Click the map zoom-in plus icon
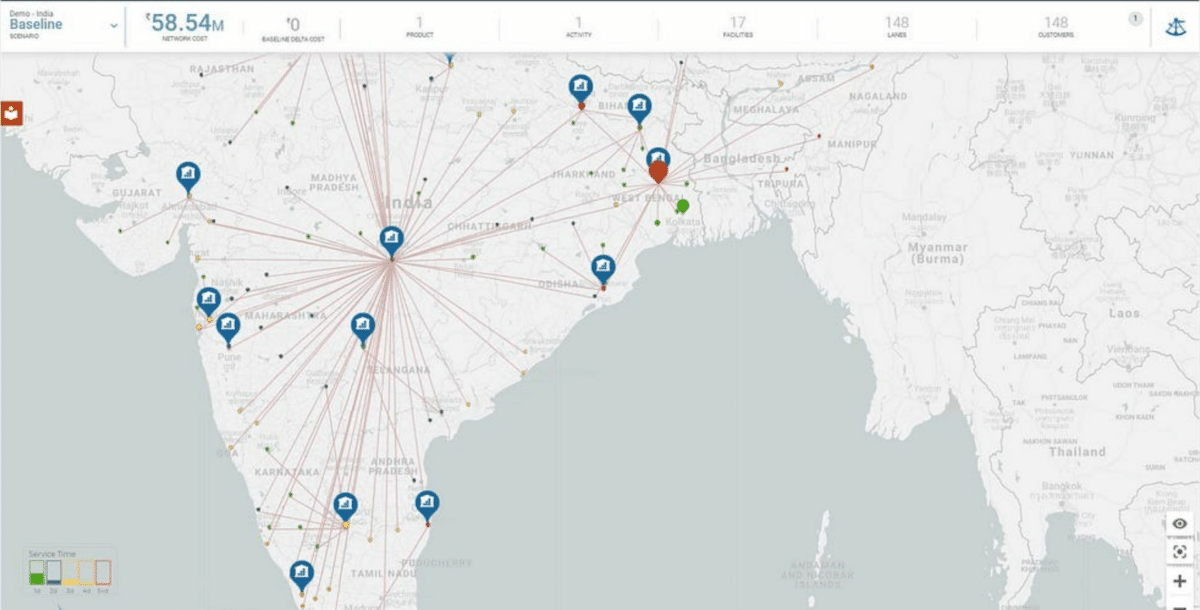Image resolution: width=1200 pixels, height=610 pixels. [x=1180, y=580]
